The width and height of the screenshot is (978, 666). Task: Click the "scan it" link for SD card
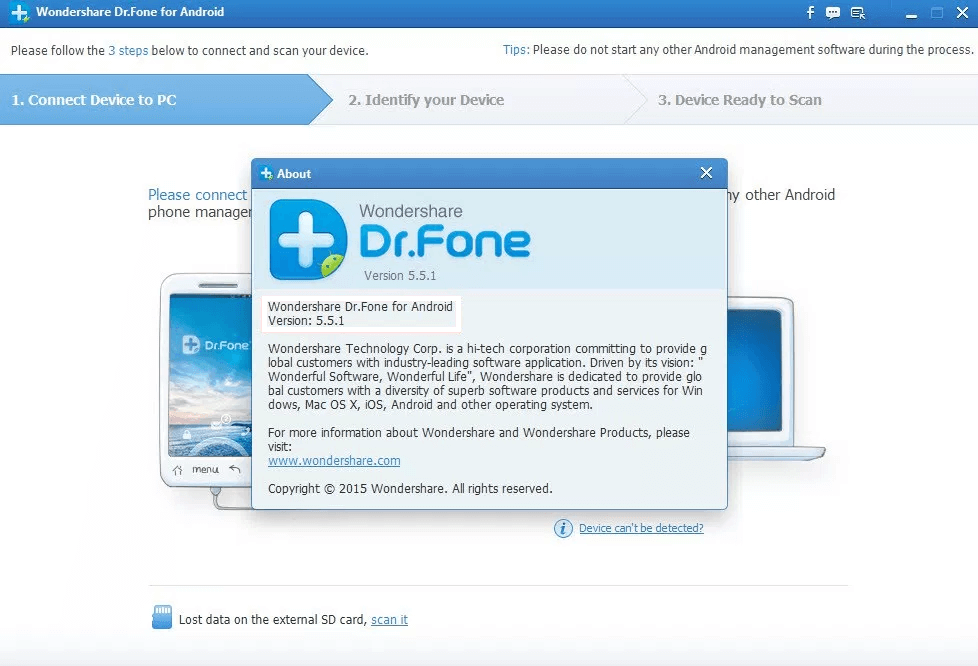389,620
